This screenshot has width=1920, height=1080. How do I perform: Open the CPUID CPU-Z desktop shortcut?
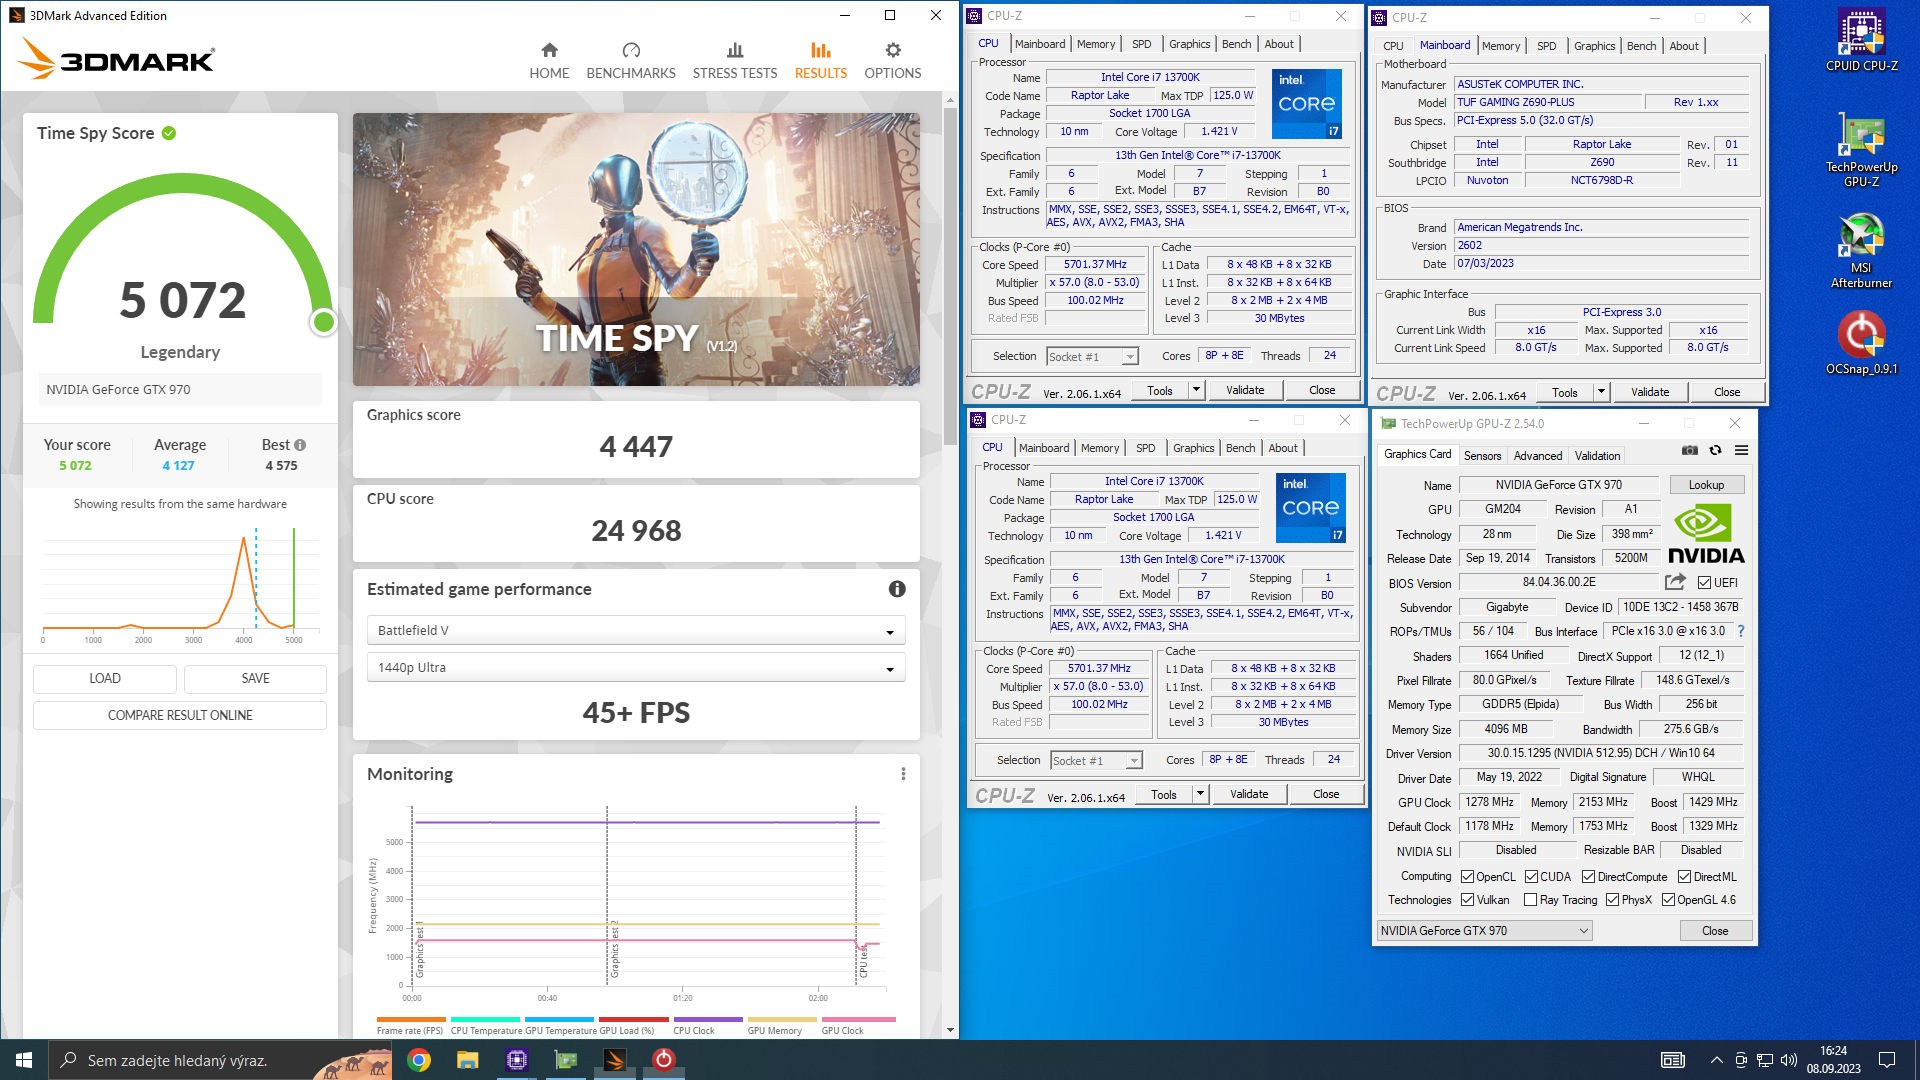(x=1861, y=40)
